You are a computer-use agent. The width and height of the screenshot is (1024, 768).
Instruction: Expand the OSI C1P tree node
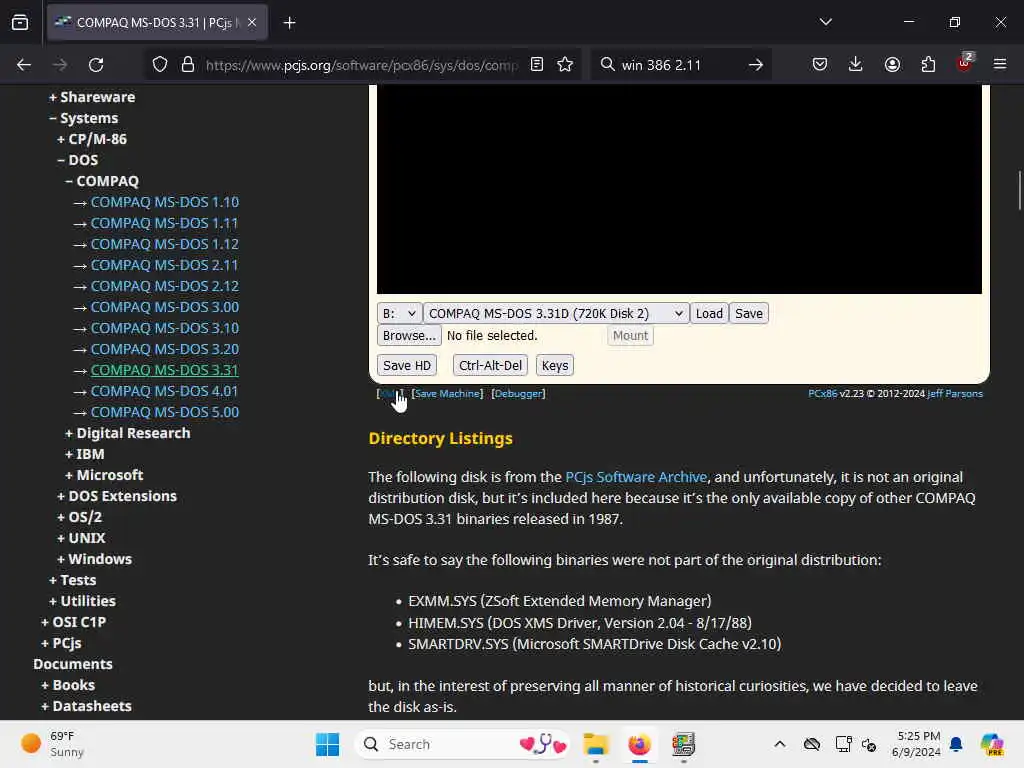73,622
